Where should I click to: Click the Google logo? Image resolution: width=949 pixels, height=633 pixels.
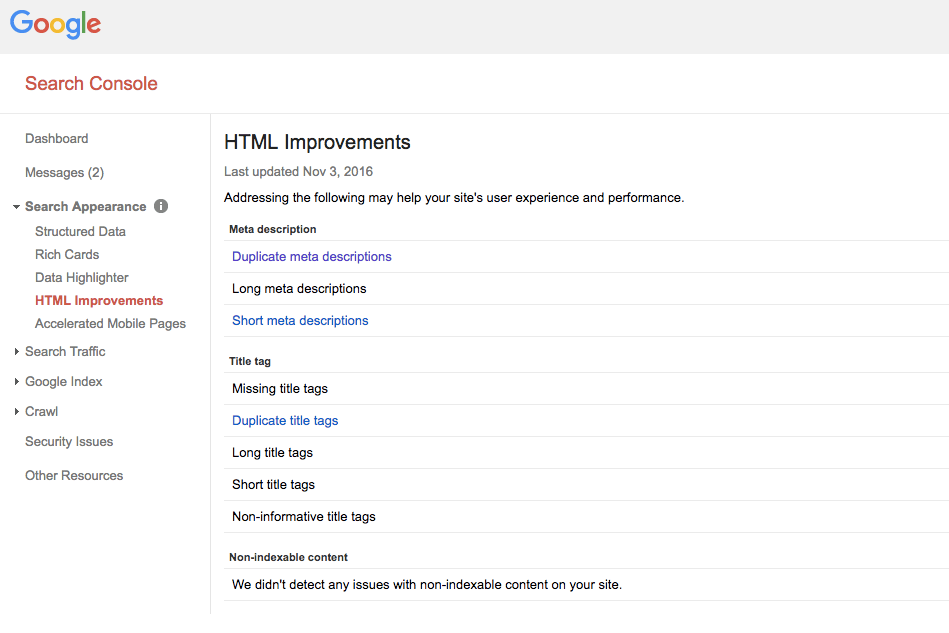point(56,24)
